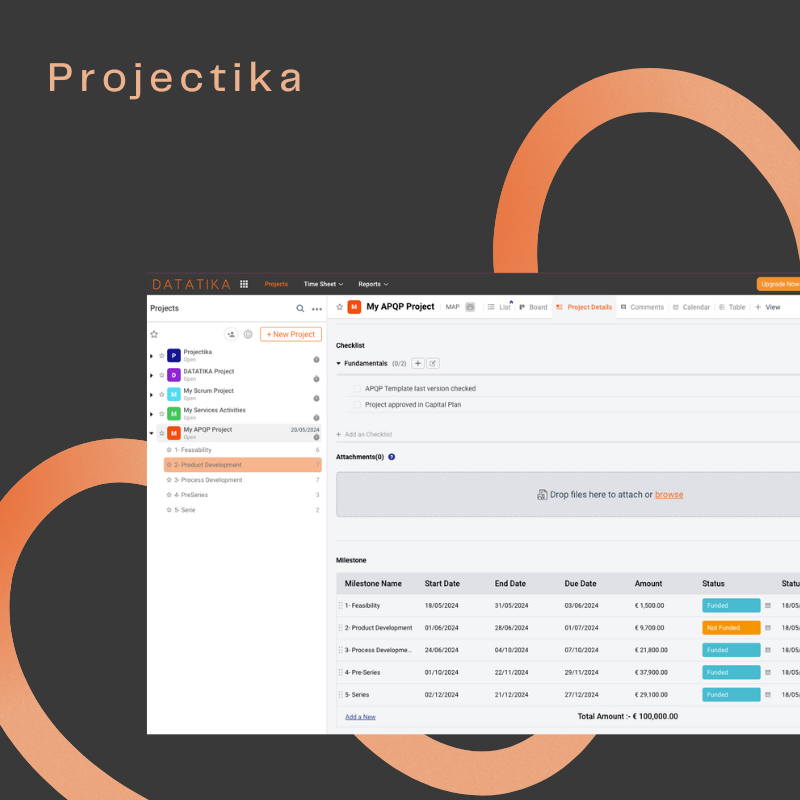Click the 'Add a New' milestone link
The image size is (800, 800).
360,717
